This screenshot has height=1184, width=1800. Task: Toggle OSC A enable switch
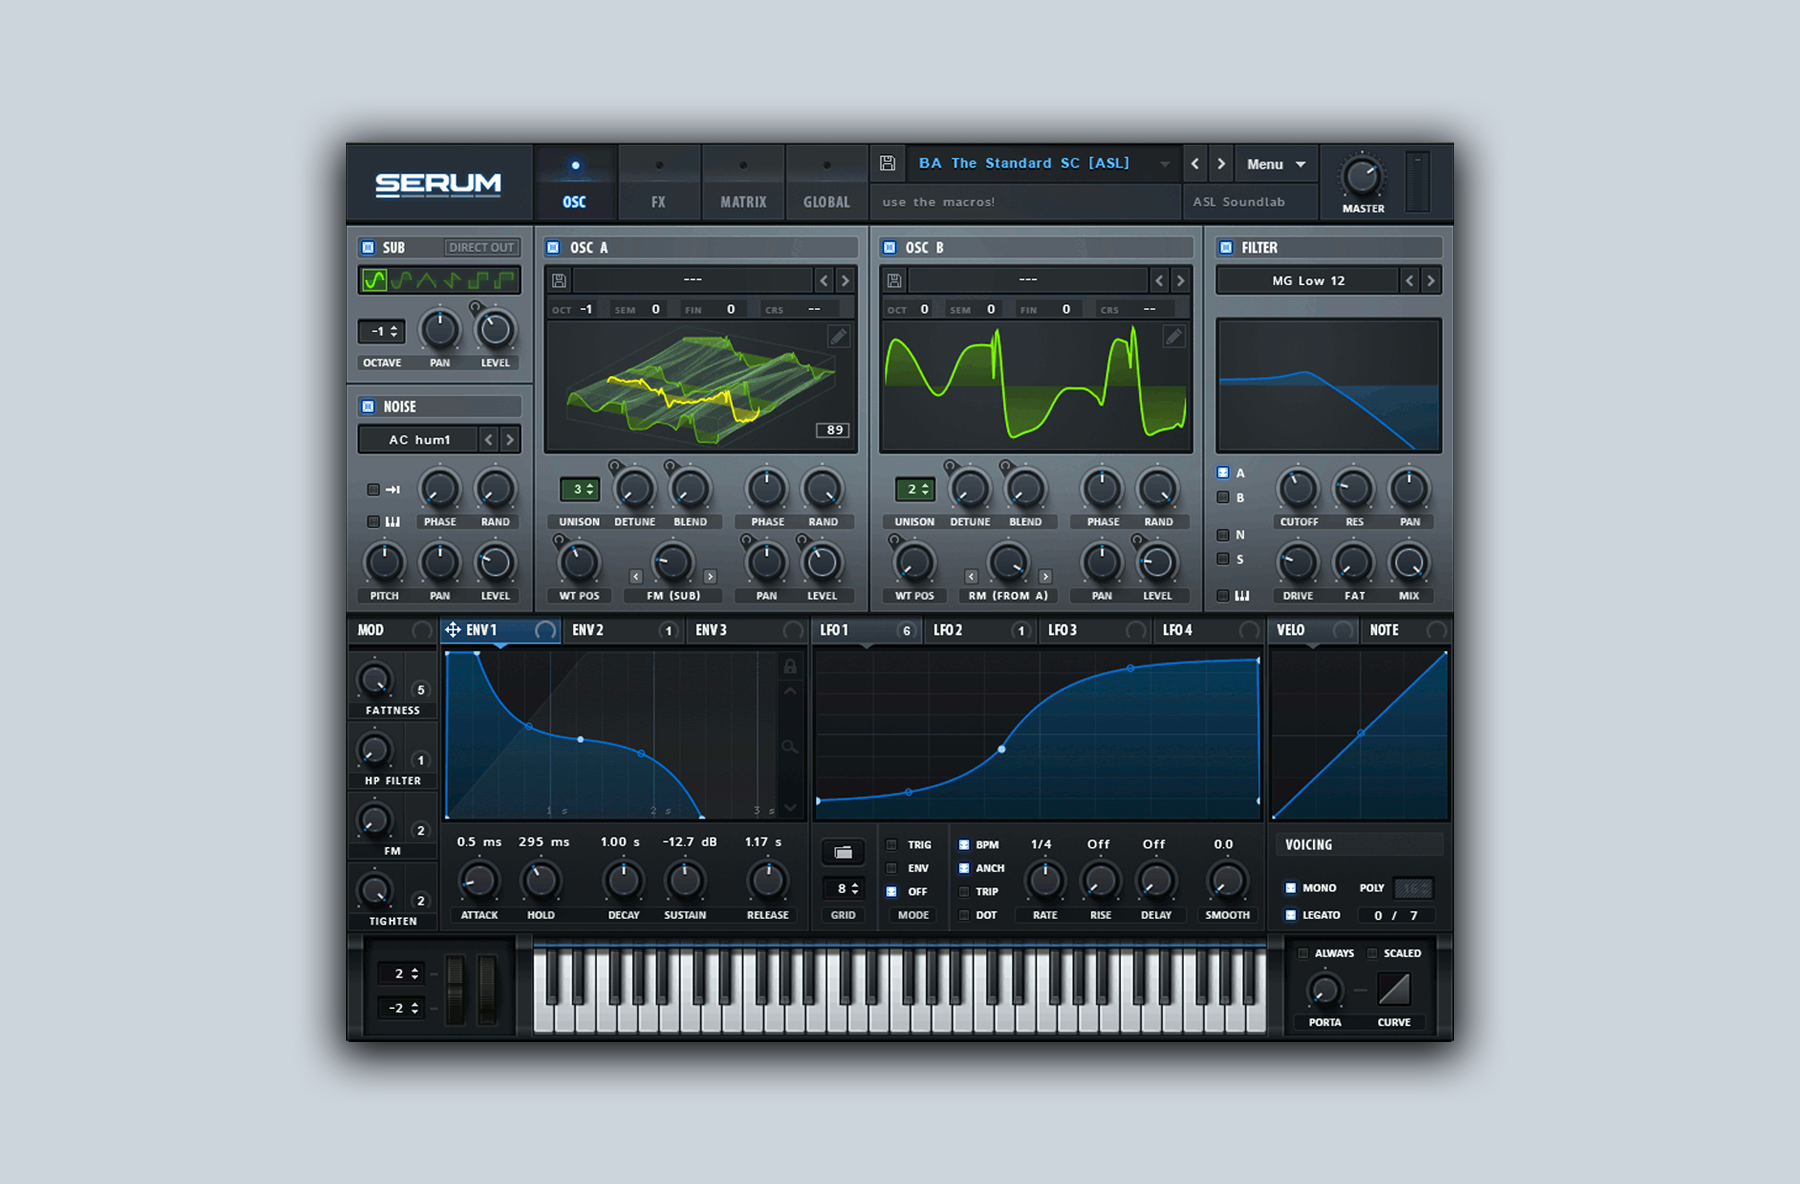pyautogui.click(x=553, y=247)
